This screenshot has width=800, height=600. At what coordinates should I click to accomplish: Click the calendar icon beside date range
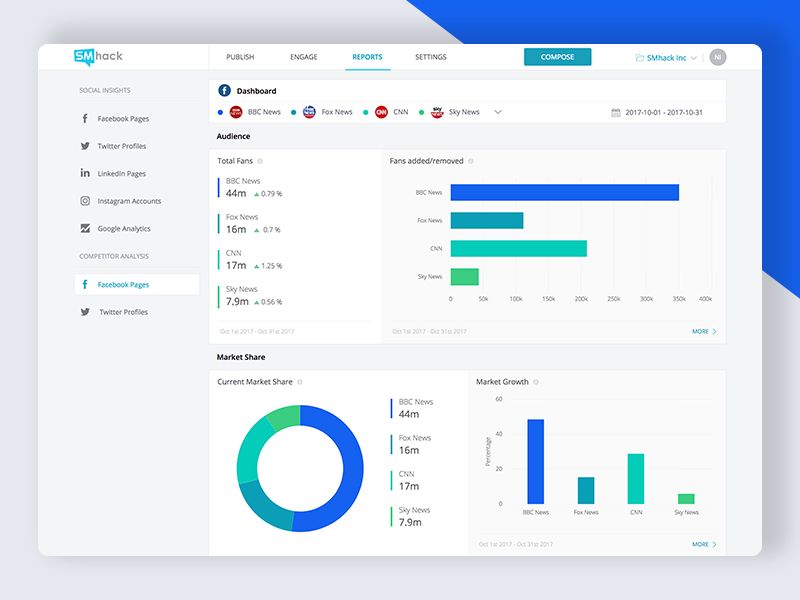(x=616, y=112)
